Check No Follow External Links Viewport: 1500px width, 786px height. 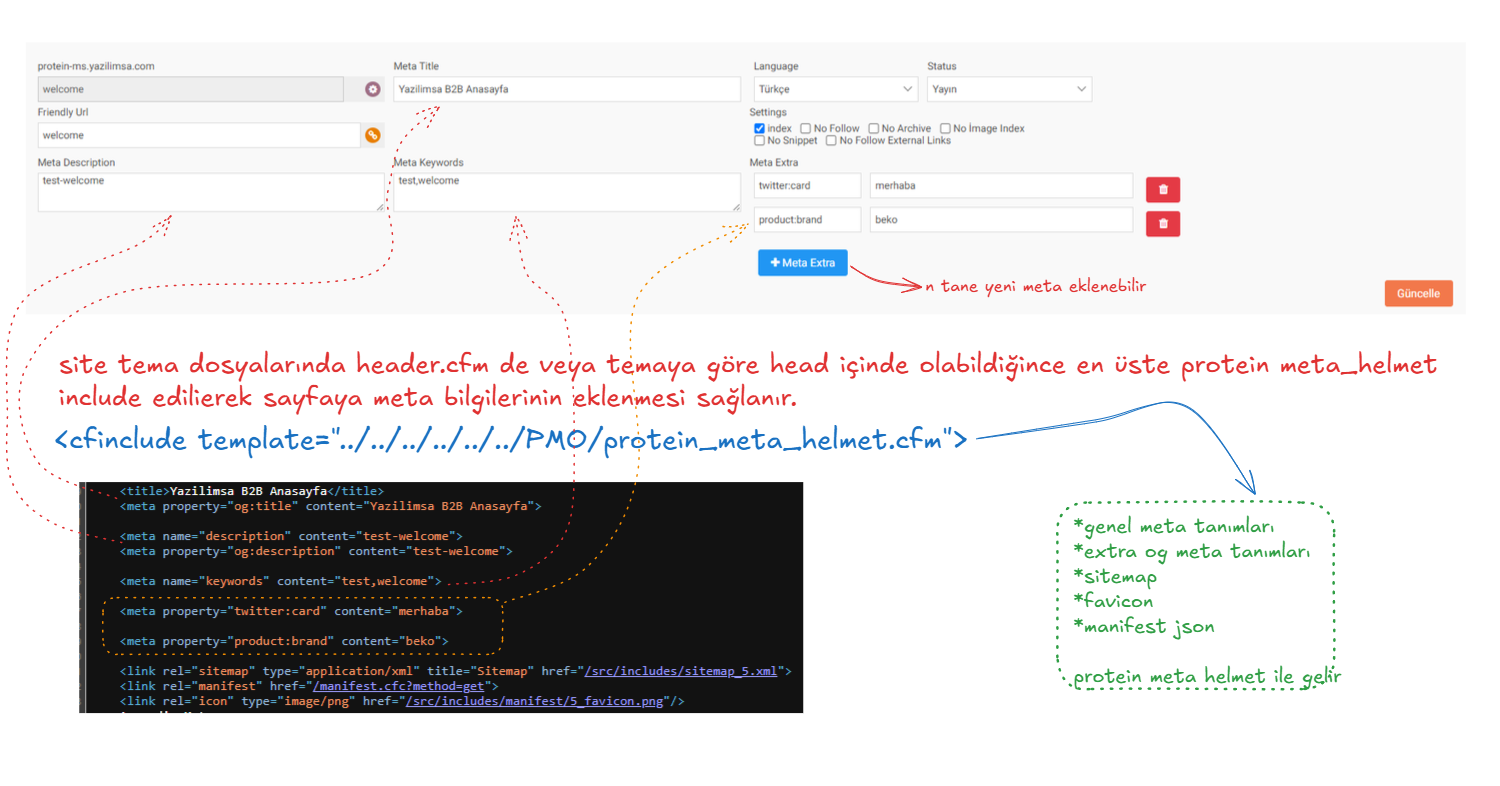tap(832, 141)
